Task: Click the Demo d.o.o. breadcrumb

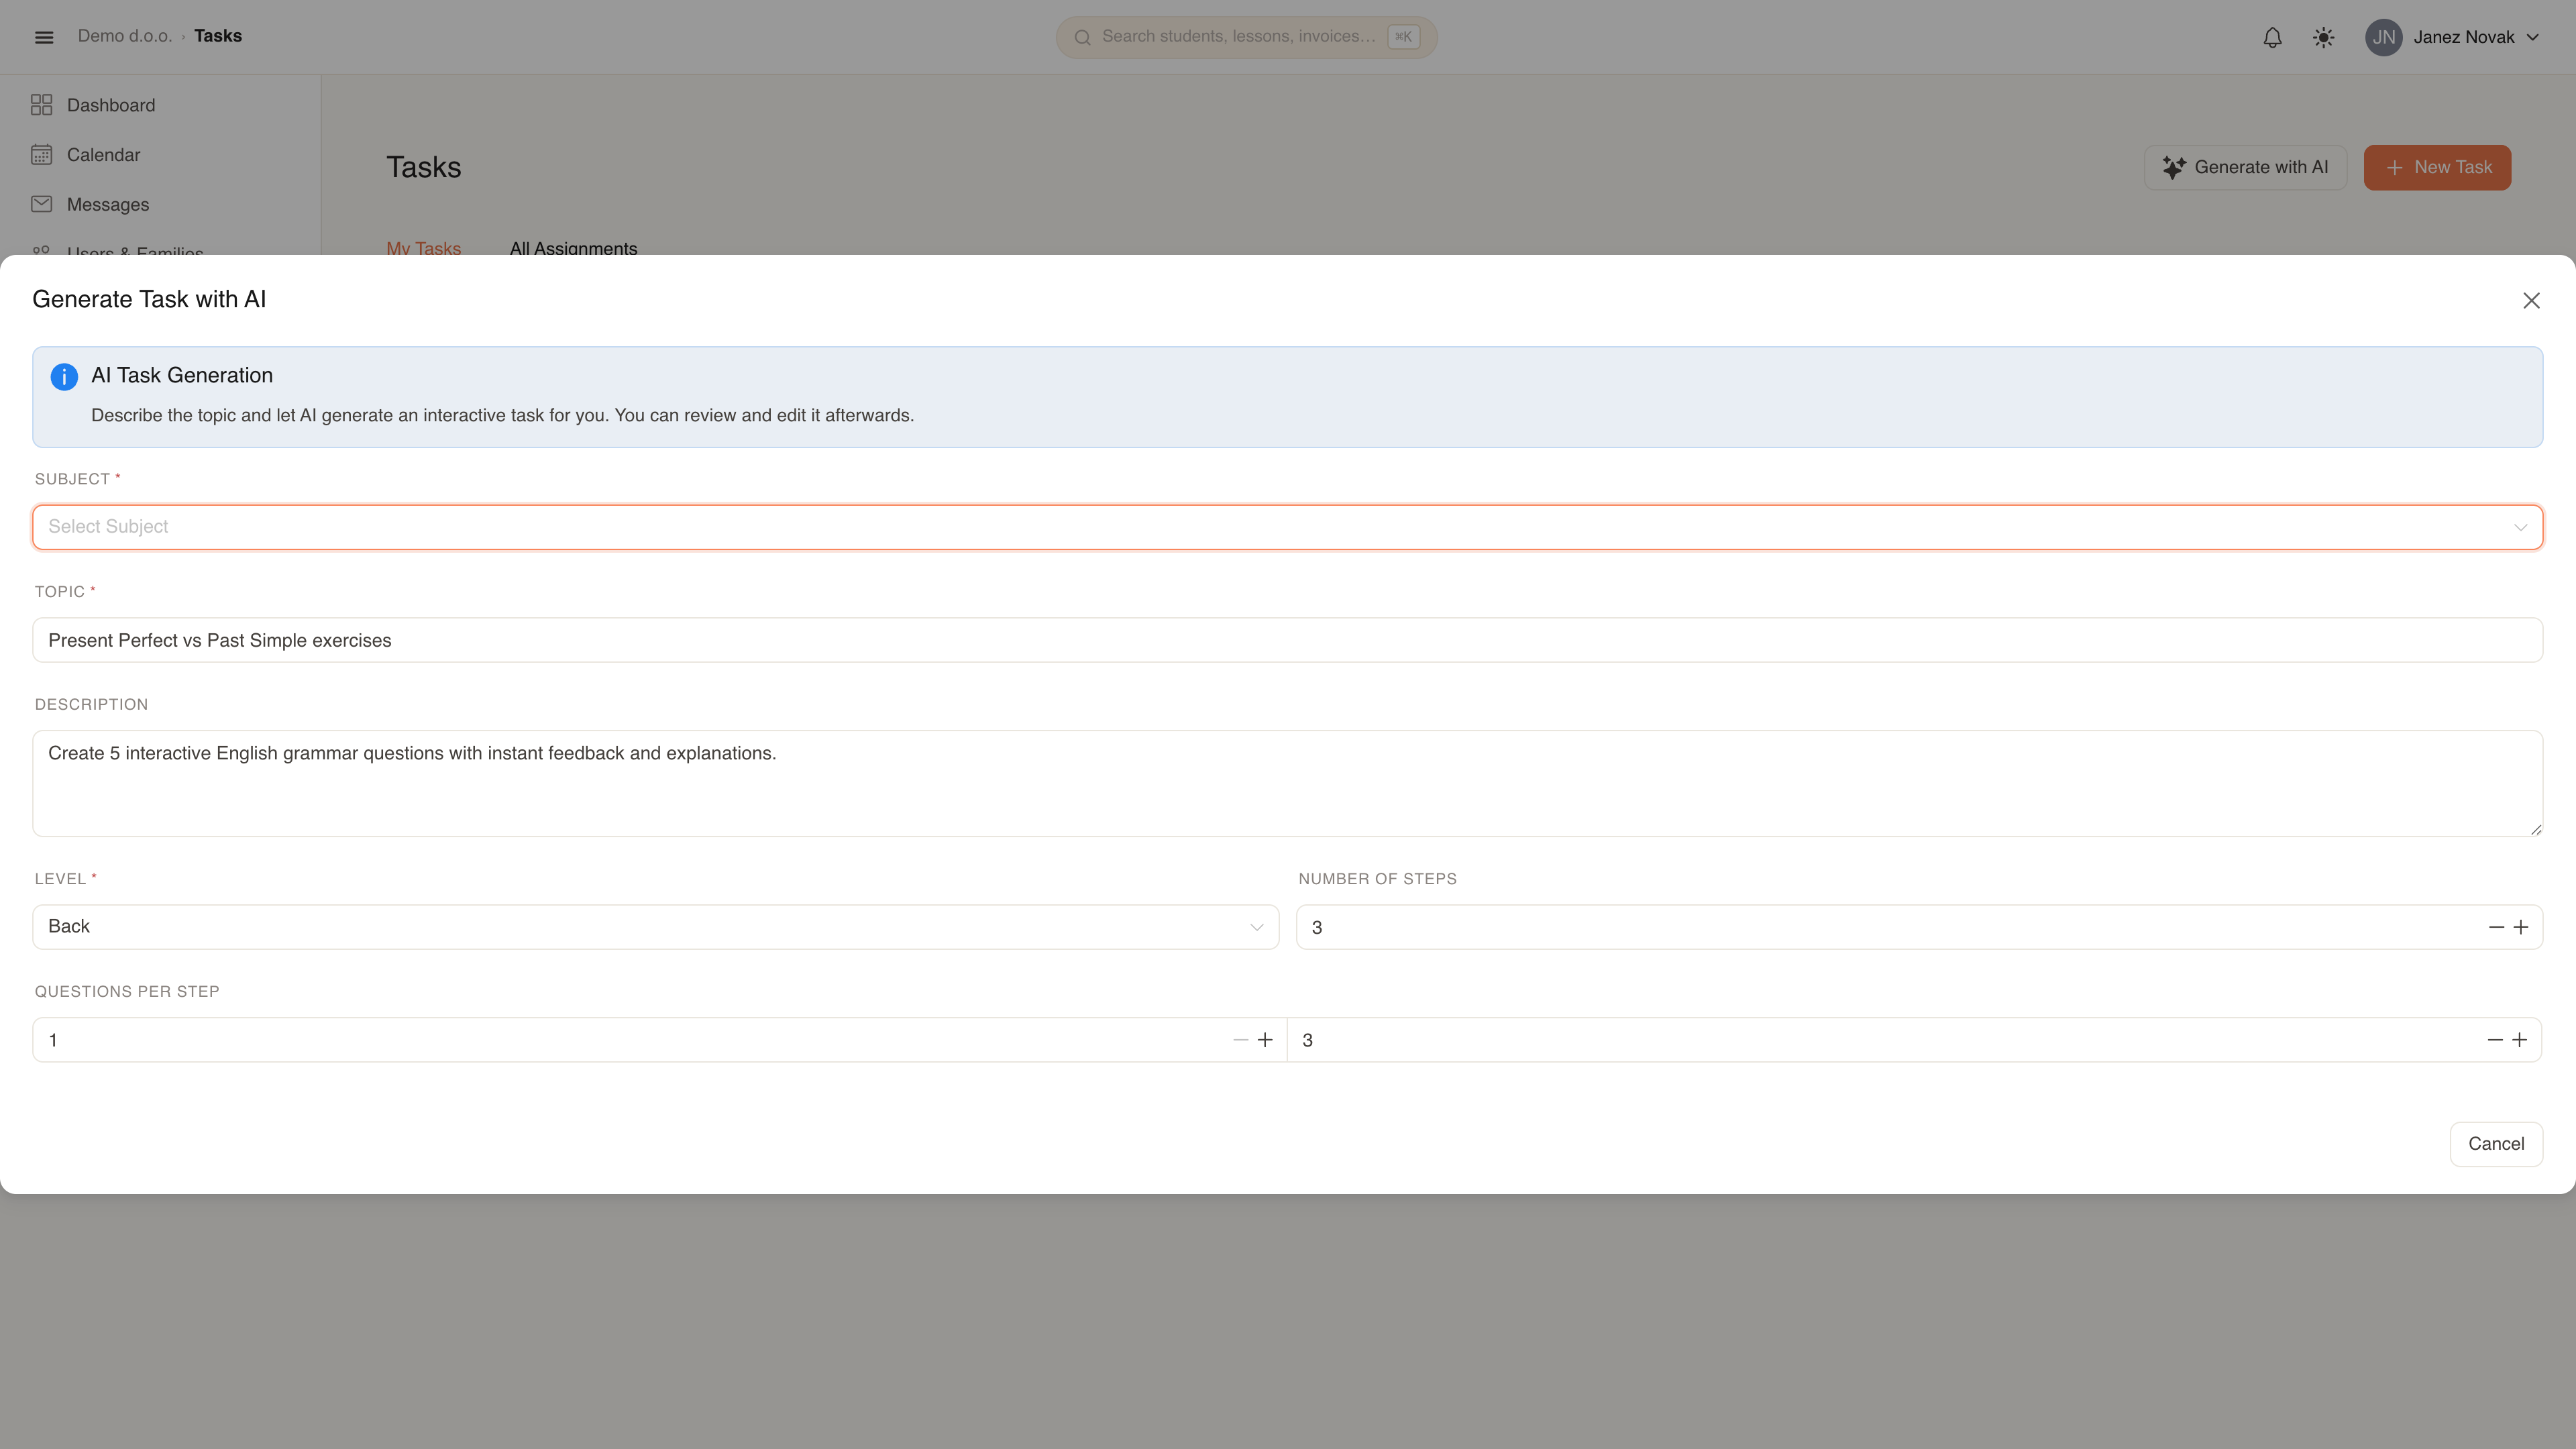Action: tap(125, 36)
